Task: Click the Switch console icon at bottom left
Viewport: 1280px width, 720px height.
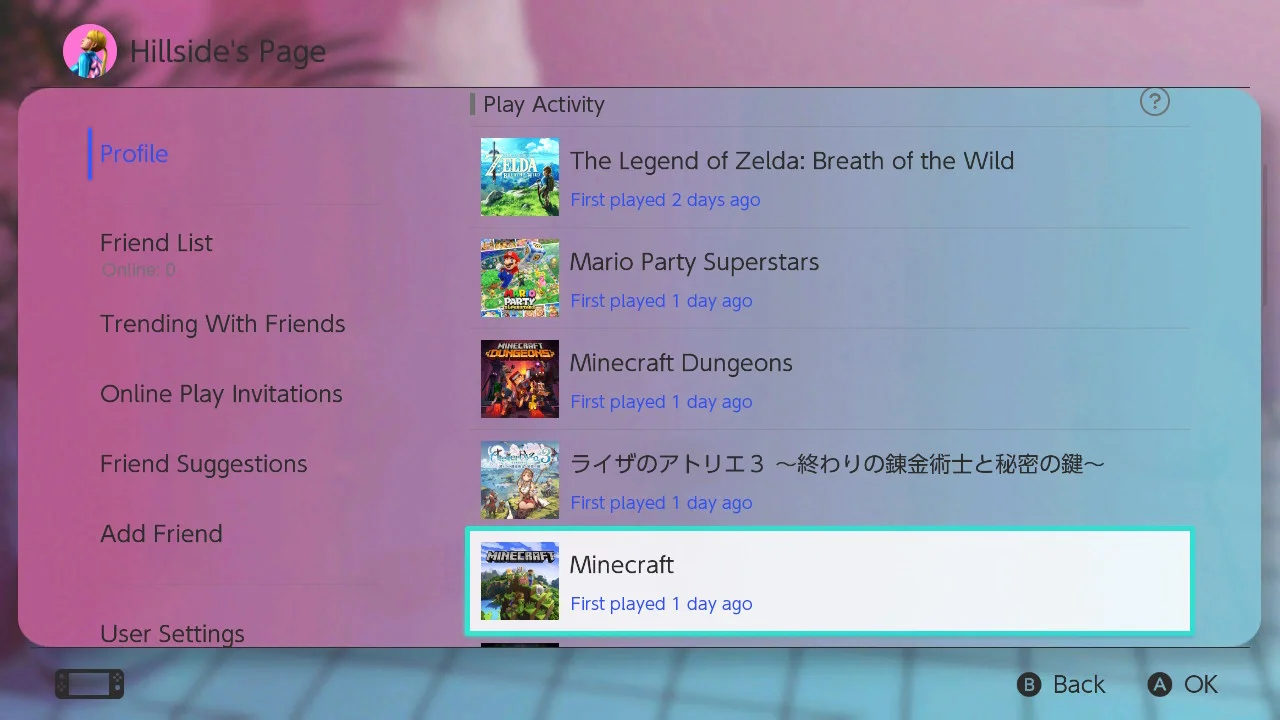Action: (90, 684)
